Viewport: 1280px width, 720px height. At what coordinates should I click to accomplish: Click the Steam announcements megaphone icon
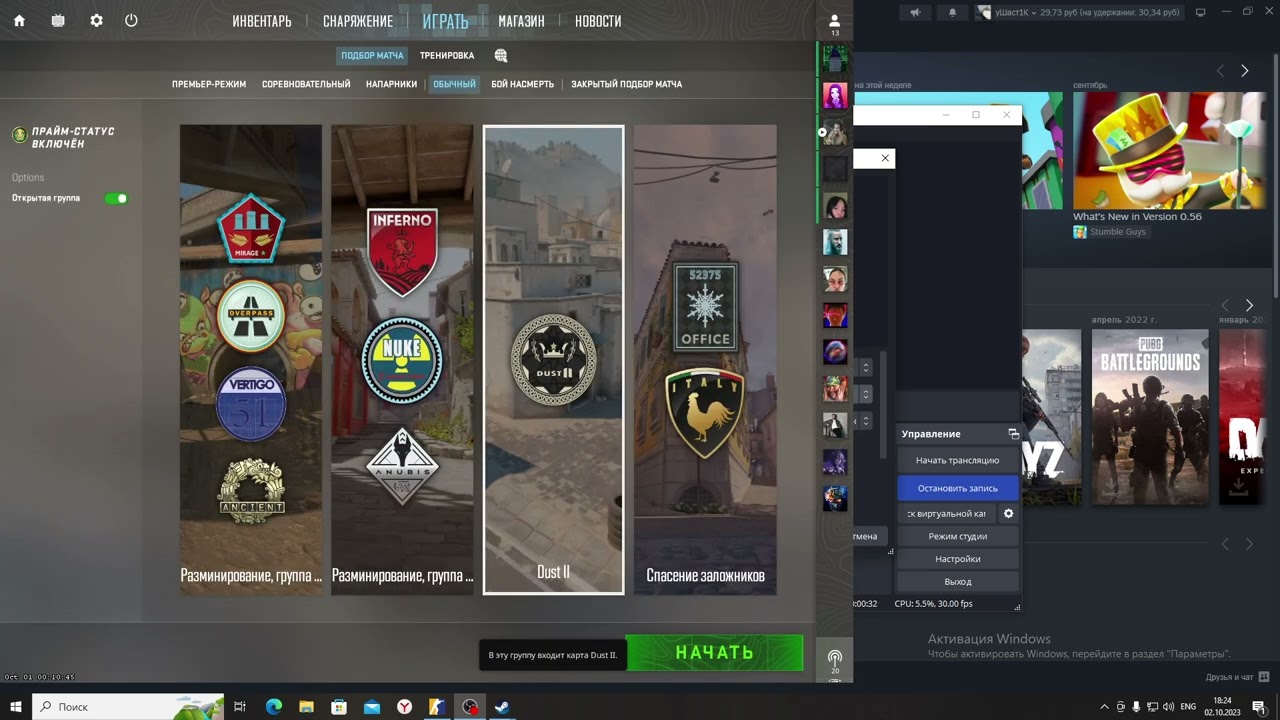point(915,12)
